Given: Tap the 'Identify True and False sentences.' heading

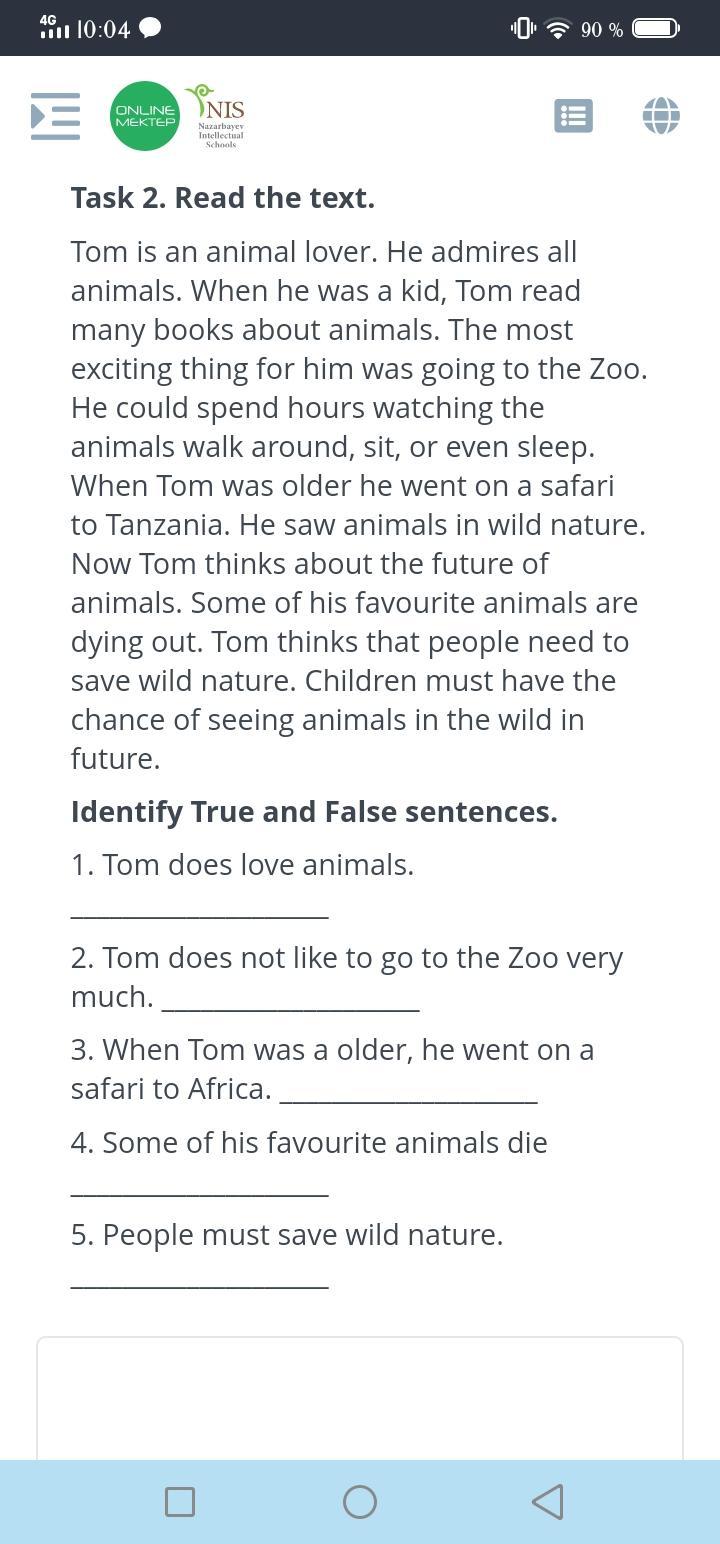Looking at the screenshot, I should tap(314, 812).
